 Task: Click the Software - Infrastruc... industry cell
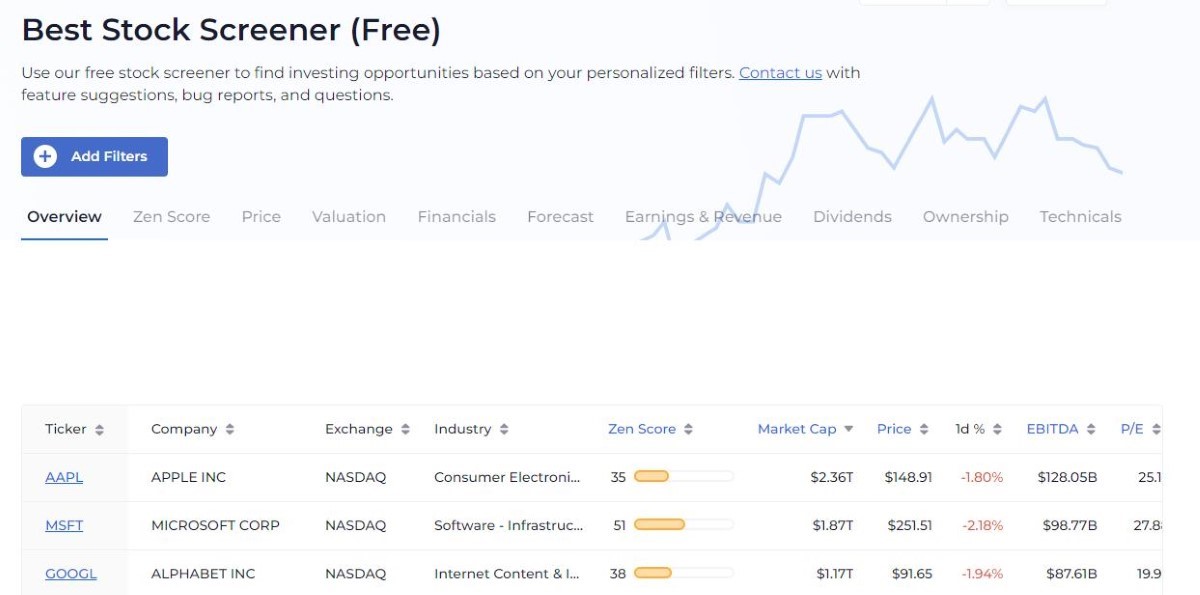tap(509, 526)
